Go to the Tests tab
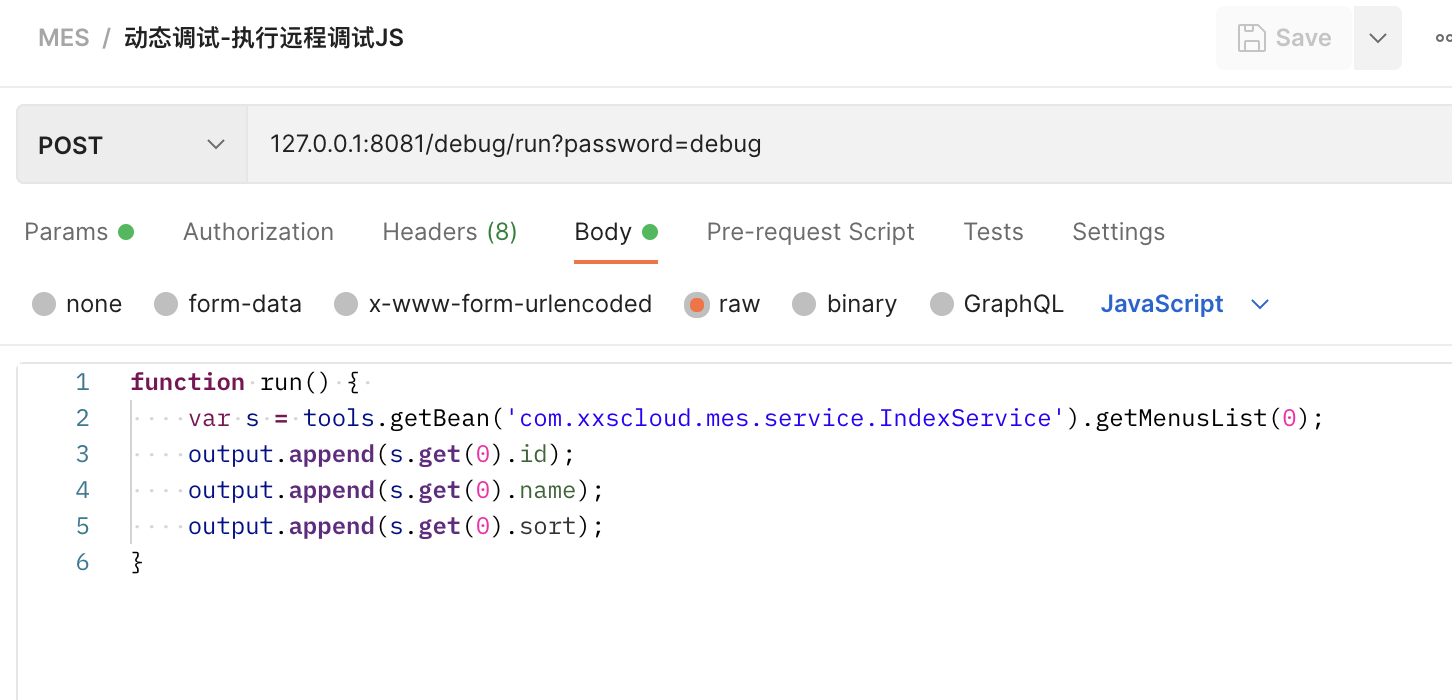Image resolution: width=1452 pixels, height=700 pixels. click(993, 232)
